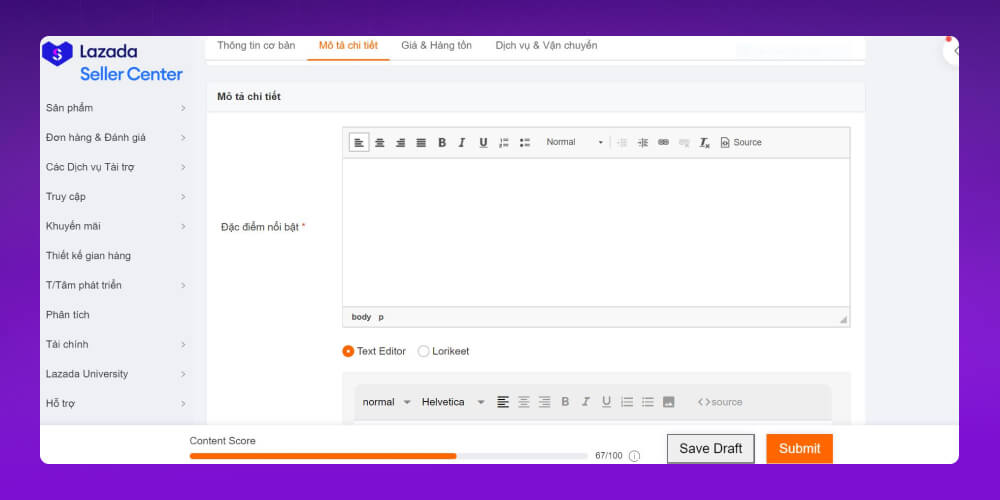Open the Thông tin cơ bản tab
1000x500 pixels.
pyautogui.click(x=256, y=46)
